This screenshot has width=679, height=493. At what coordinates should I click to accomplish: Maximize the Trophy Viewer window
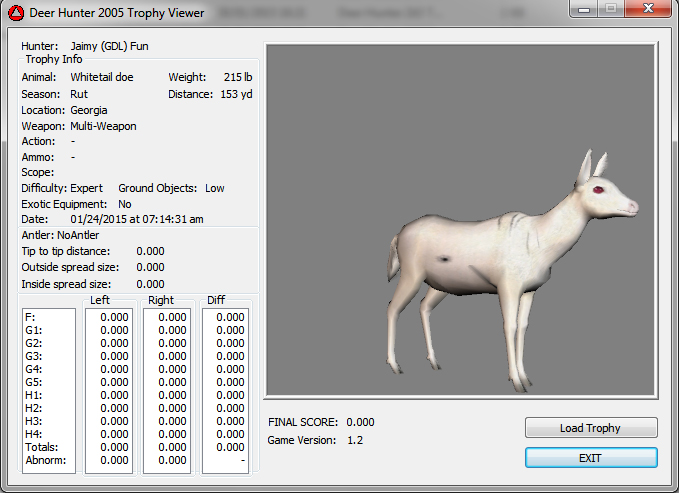612,9
